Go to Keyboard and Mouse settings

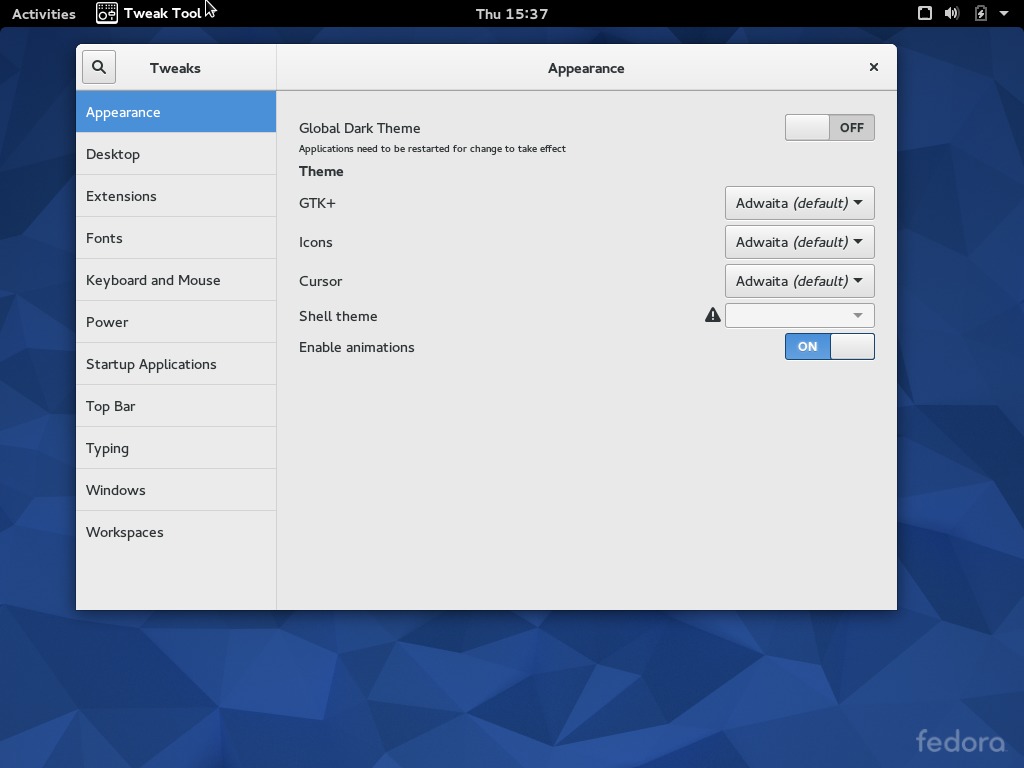[x=153, y=280]
